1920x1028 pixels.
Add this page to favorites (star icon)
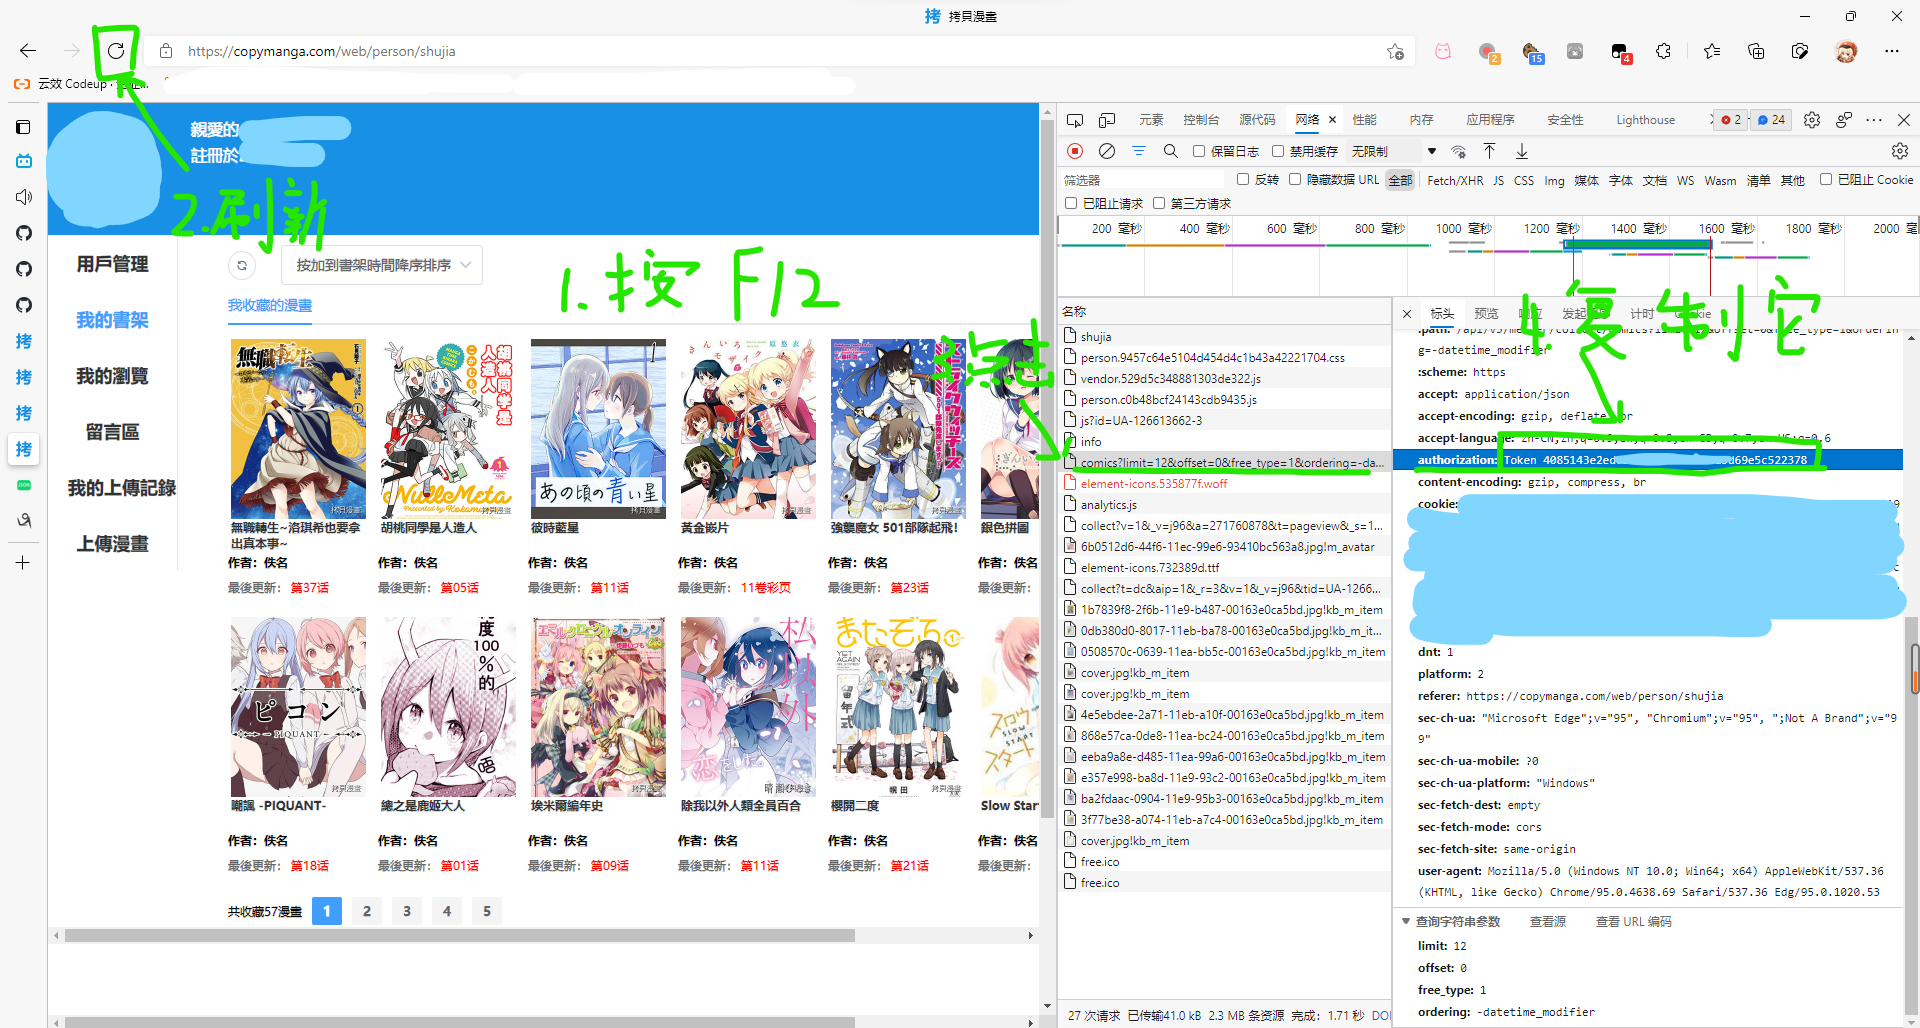pyautogui.click(x=1395, y=51)
